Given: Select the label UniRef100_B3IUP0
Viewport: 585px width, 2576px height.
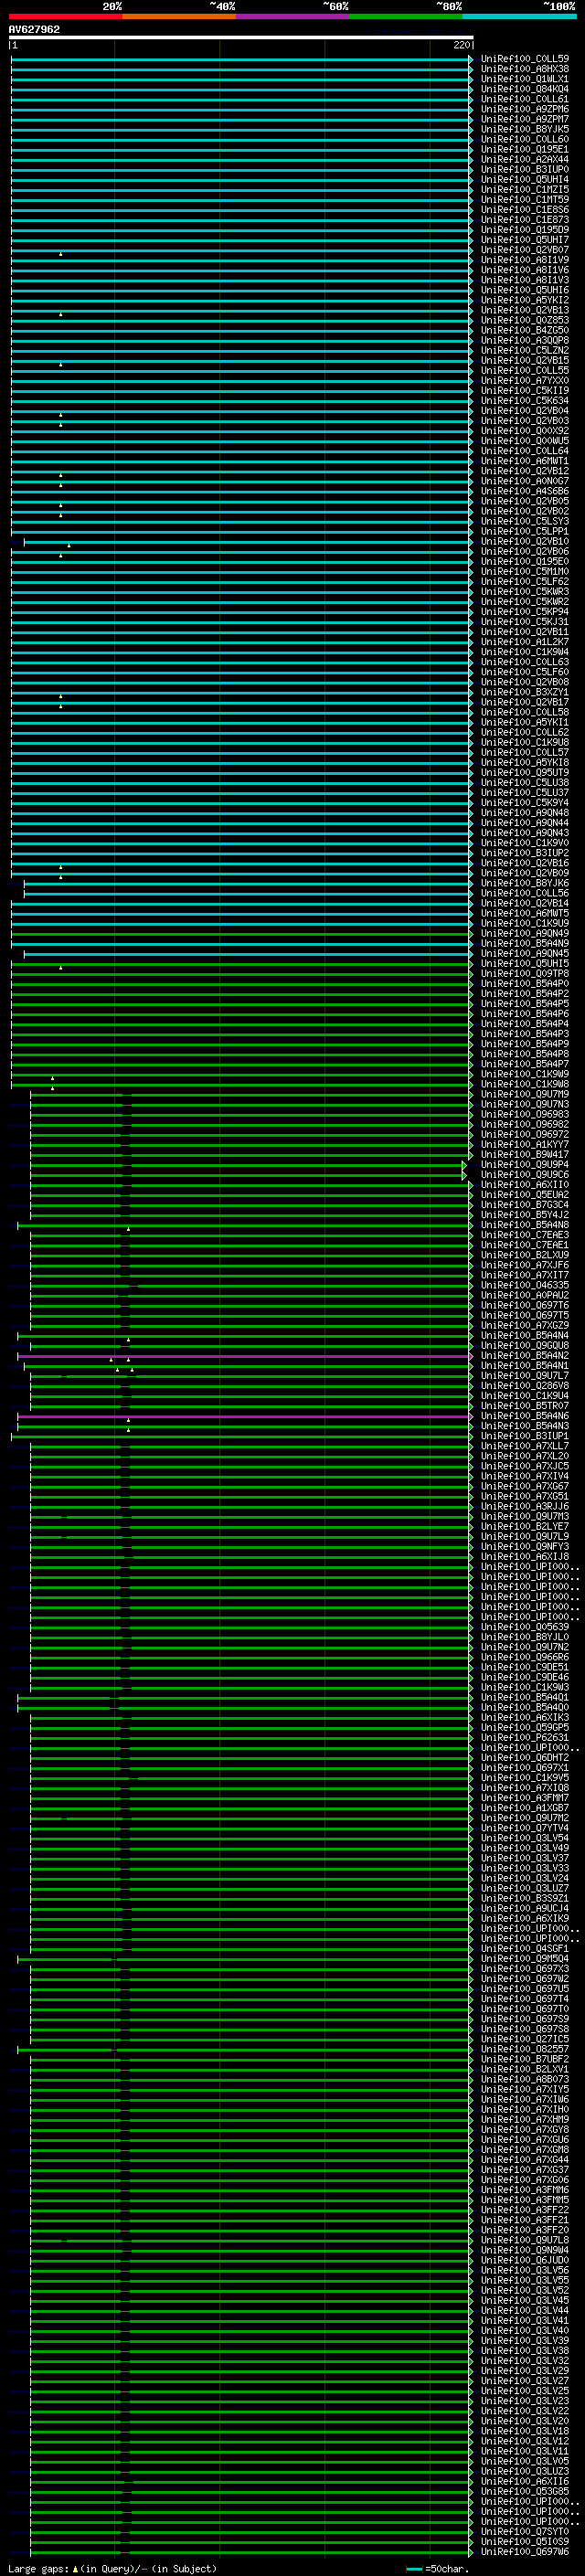Looking at the screenshot, I should [x=525, y=169].
